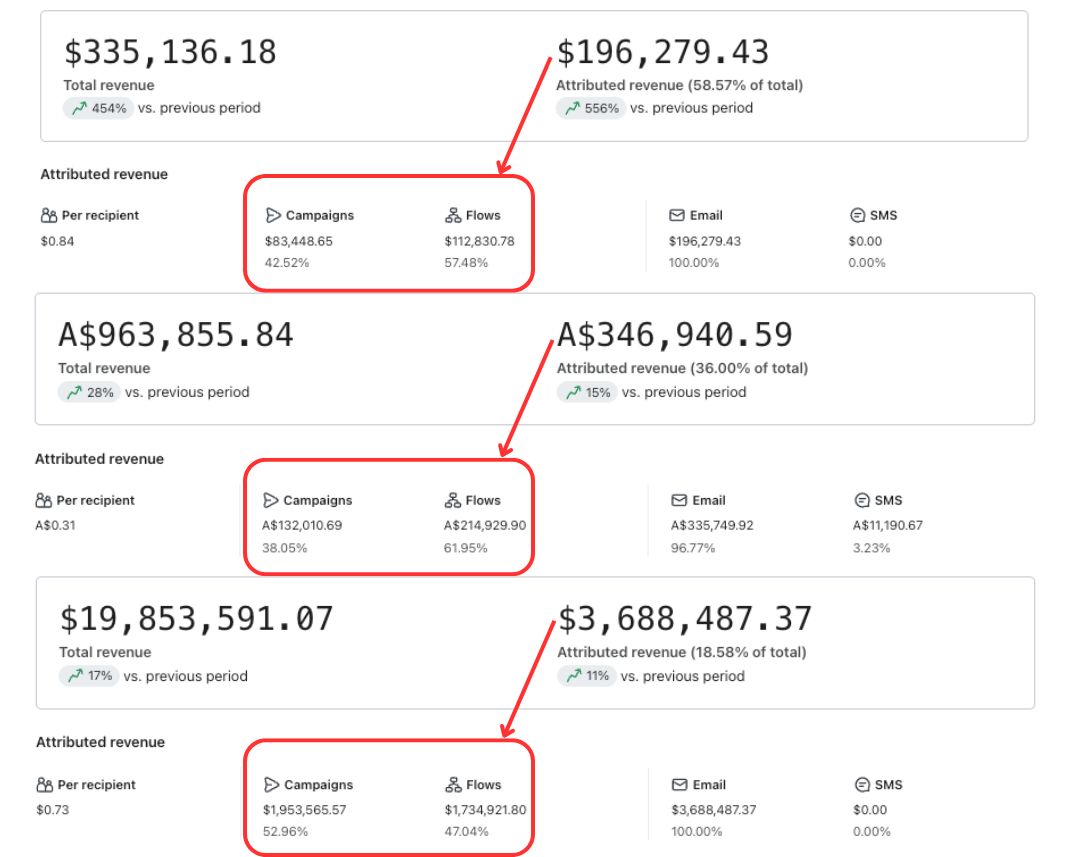The height and width of the screenshot is (857, 1070).
Task: Click the green trend arrow beside 556%
Action: coord(572,108)
